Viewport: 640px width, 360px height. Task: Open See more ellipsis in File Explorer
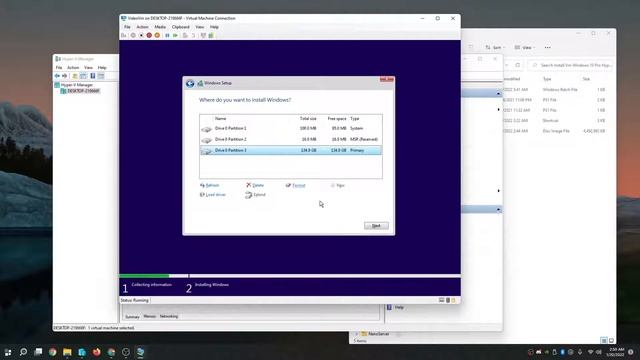548,48
